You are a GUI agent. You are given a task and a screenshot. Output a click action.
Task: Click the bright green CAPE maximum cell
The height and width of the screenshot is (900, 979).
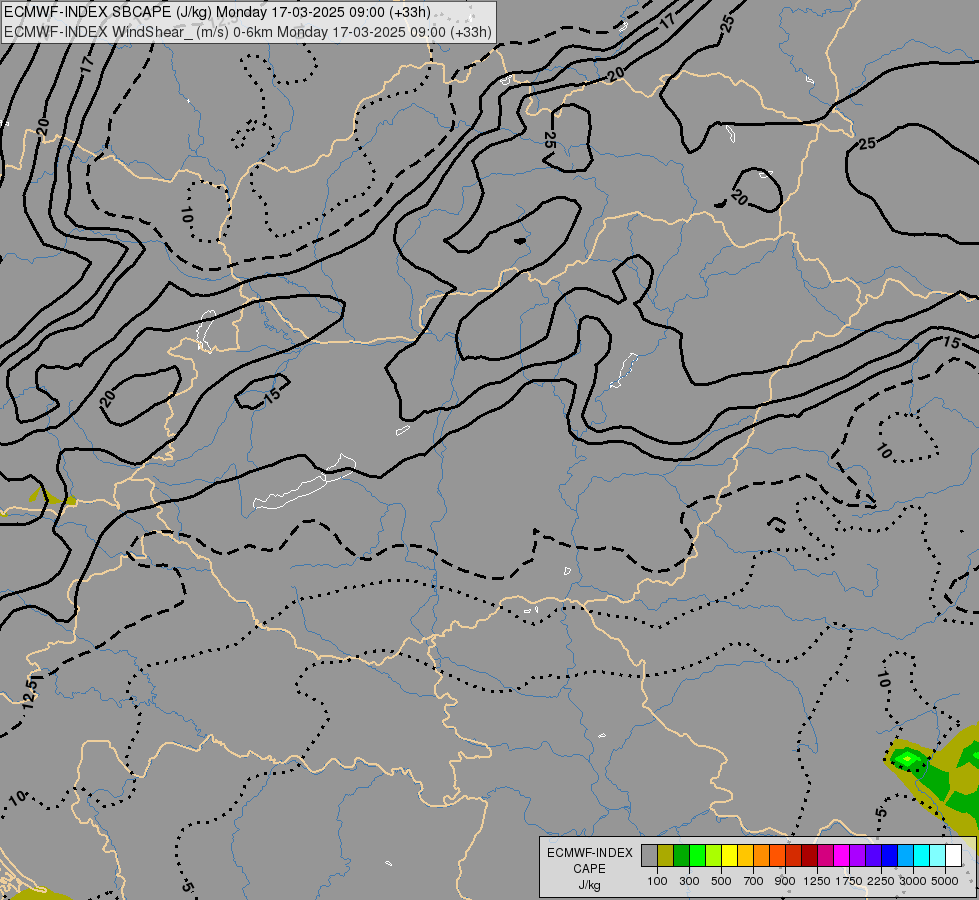907,758
